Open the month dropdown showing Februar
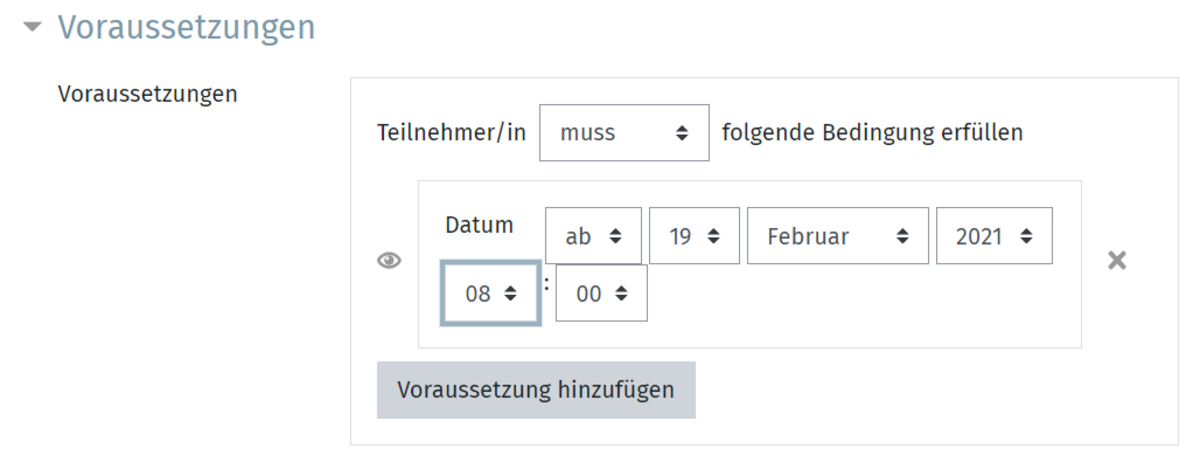Viewport: 1200px width, 462px height. click(x=837, y=236)
